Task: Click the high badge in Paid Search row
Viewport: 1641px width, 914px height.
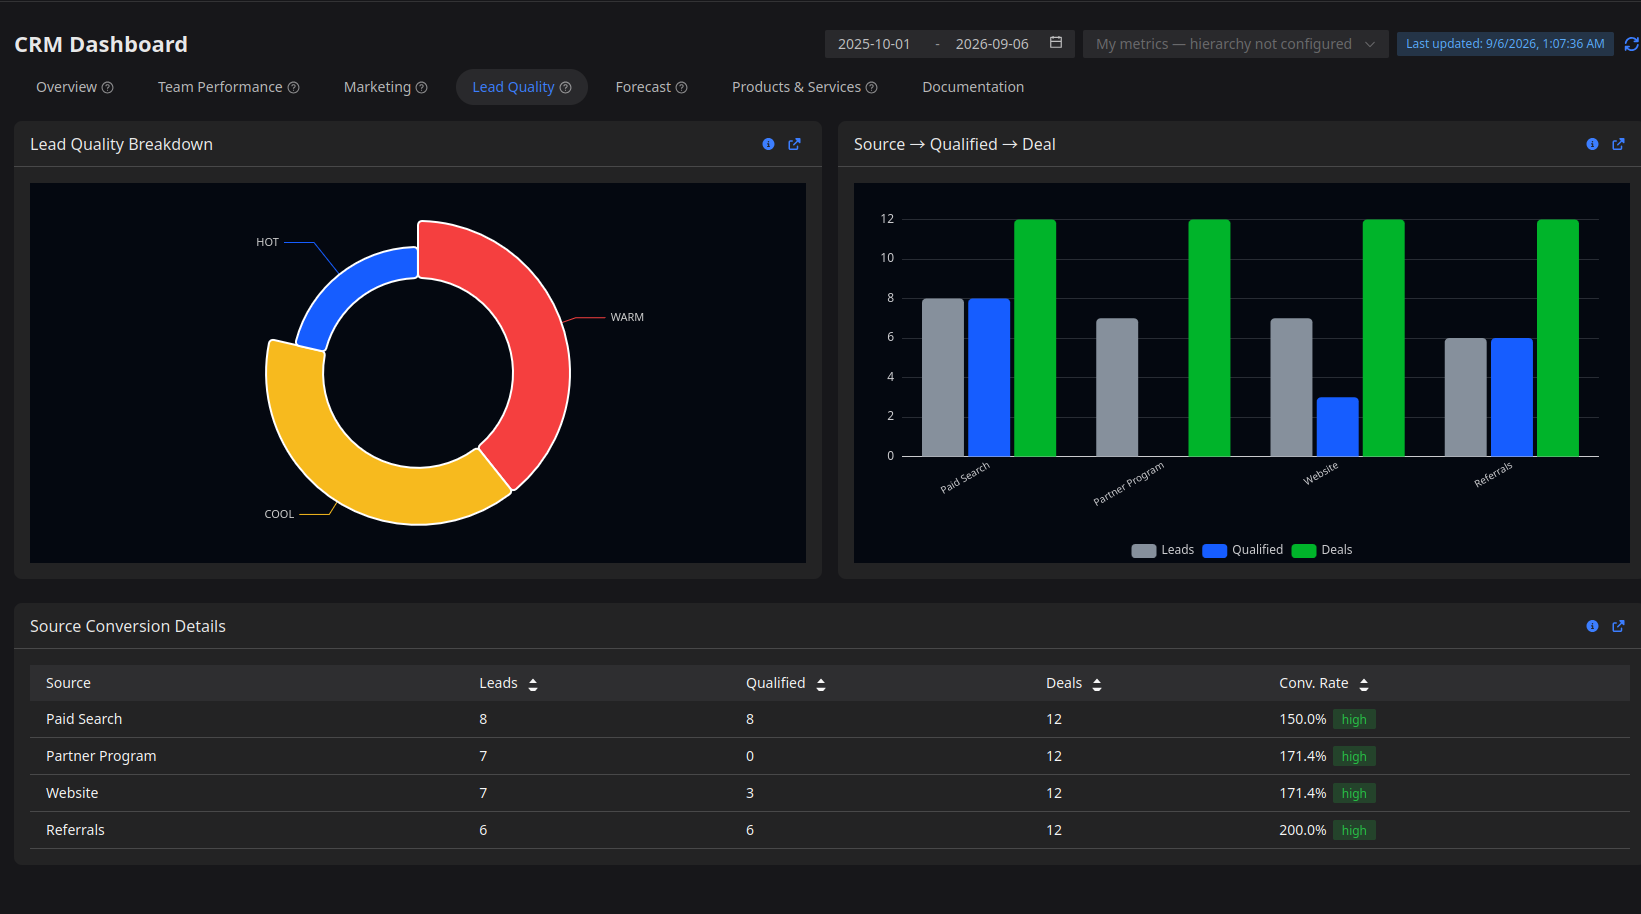Action: 1354,719
